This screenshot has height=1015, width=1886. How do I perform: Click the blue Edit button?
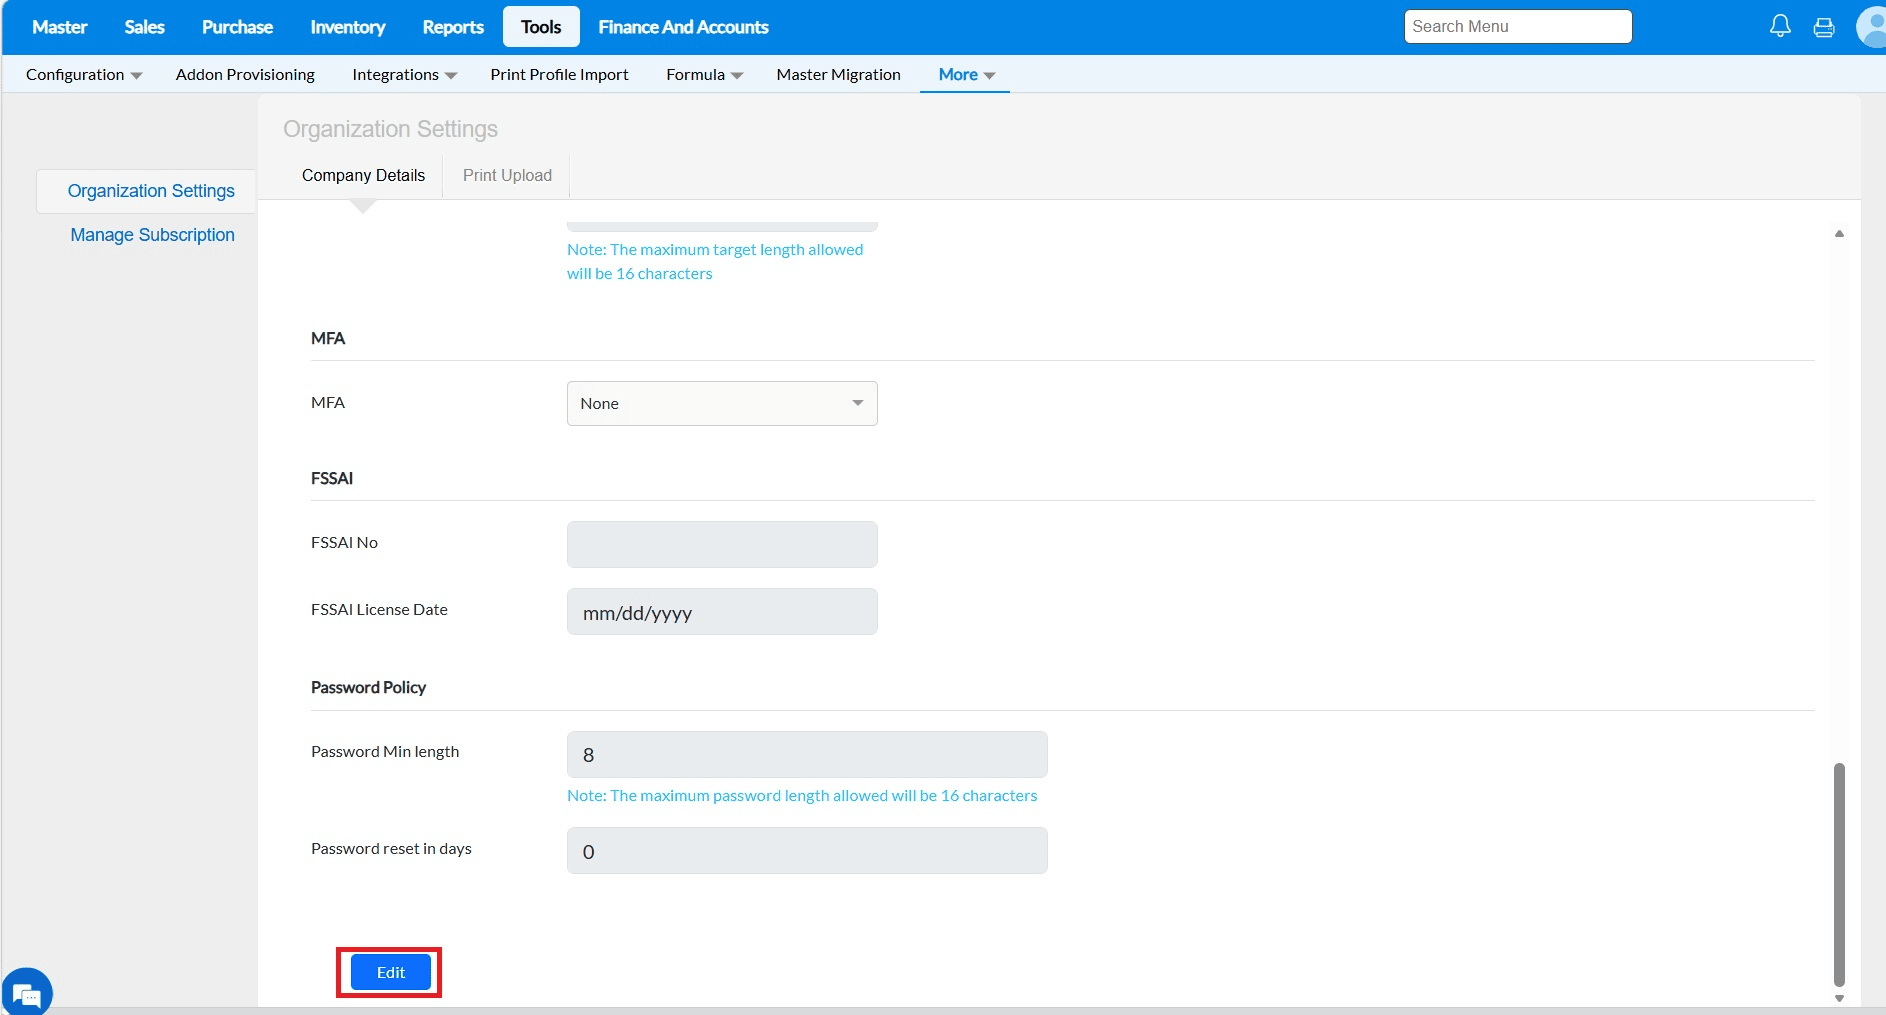[390, 972]
